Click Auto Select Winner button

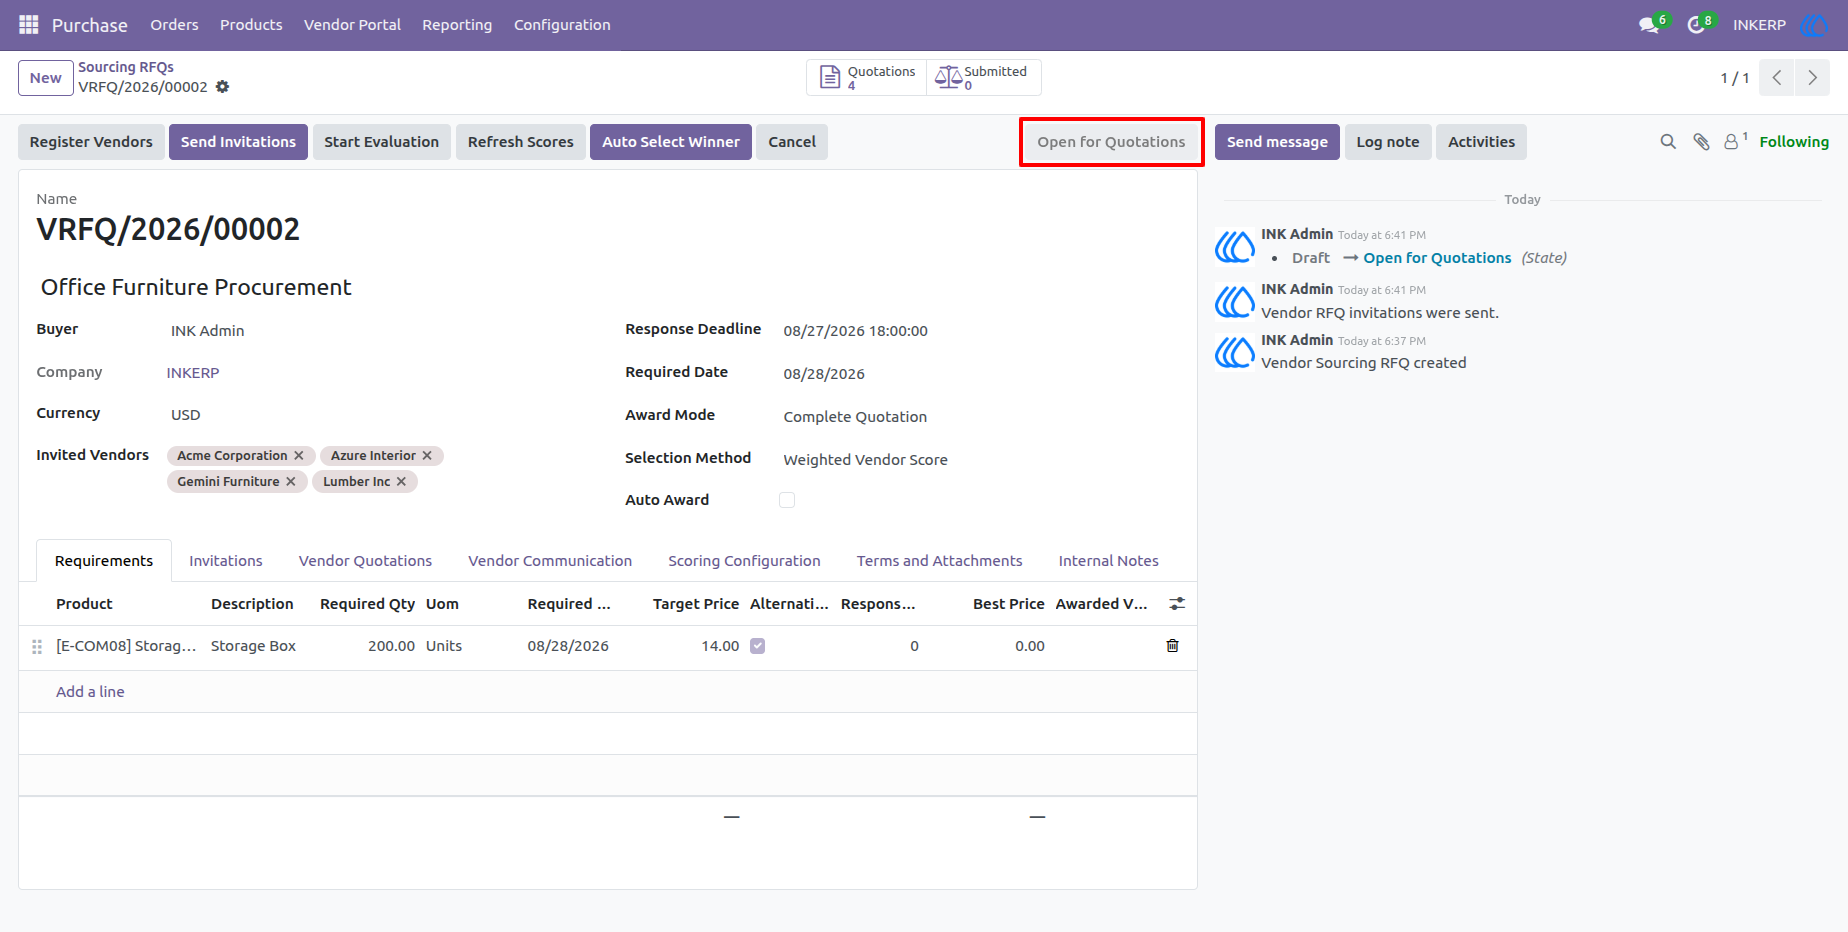671,142
